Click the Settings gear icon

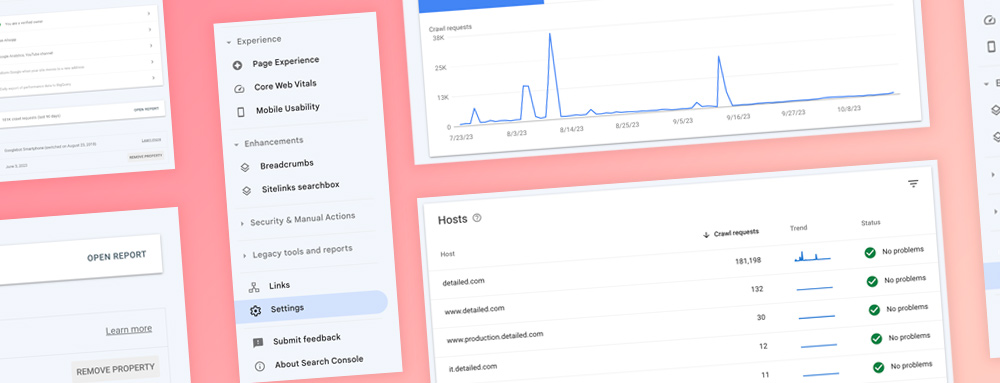coord(255,310)
